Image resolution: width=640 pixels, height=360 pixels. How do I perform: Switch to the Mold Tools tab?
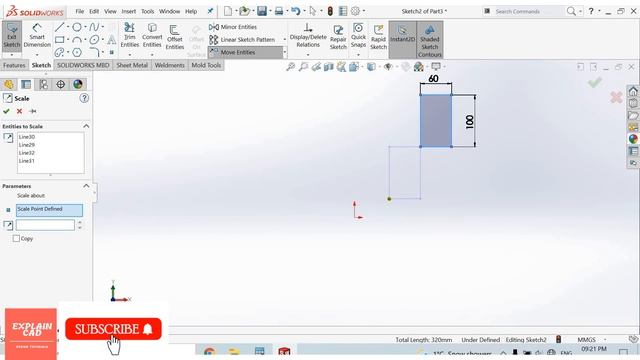pyautogui.click(x=206, y=65)
